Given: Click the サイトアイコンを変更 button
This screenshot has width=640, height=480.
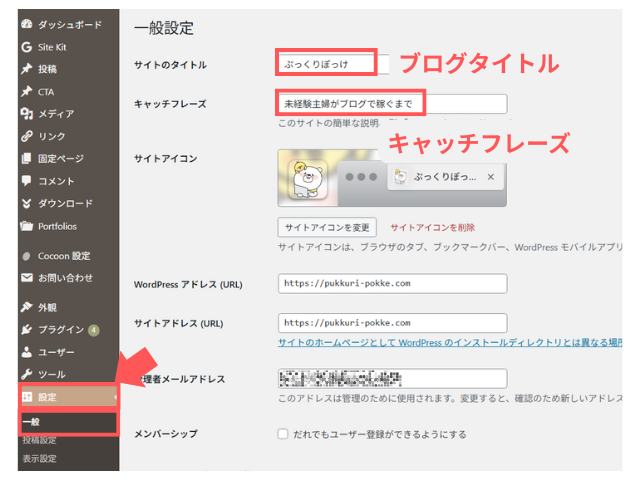Looking at the screenshot, I should (328, 227).
